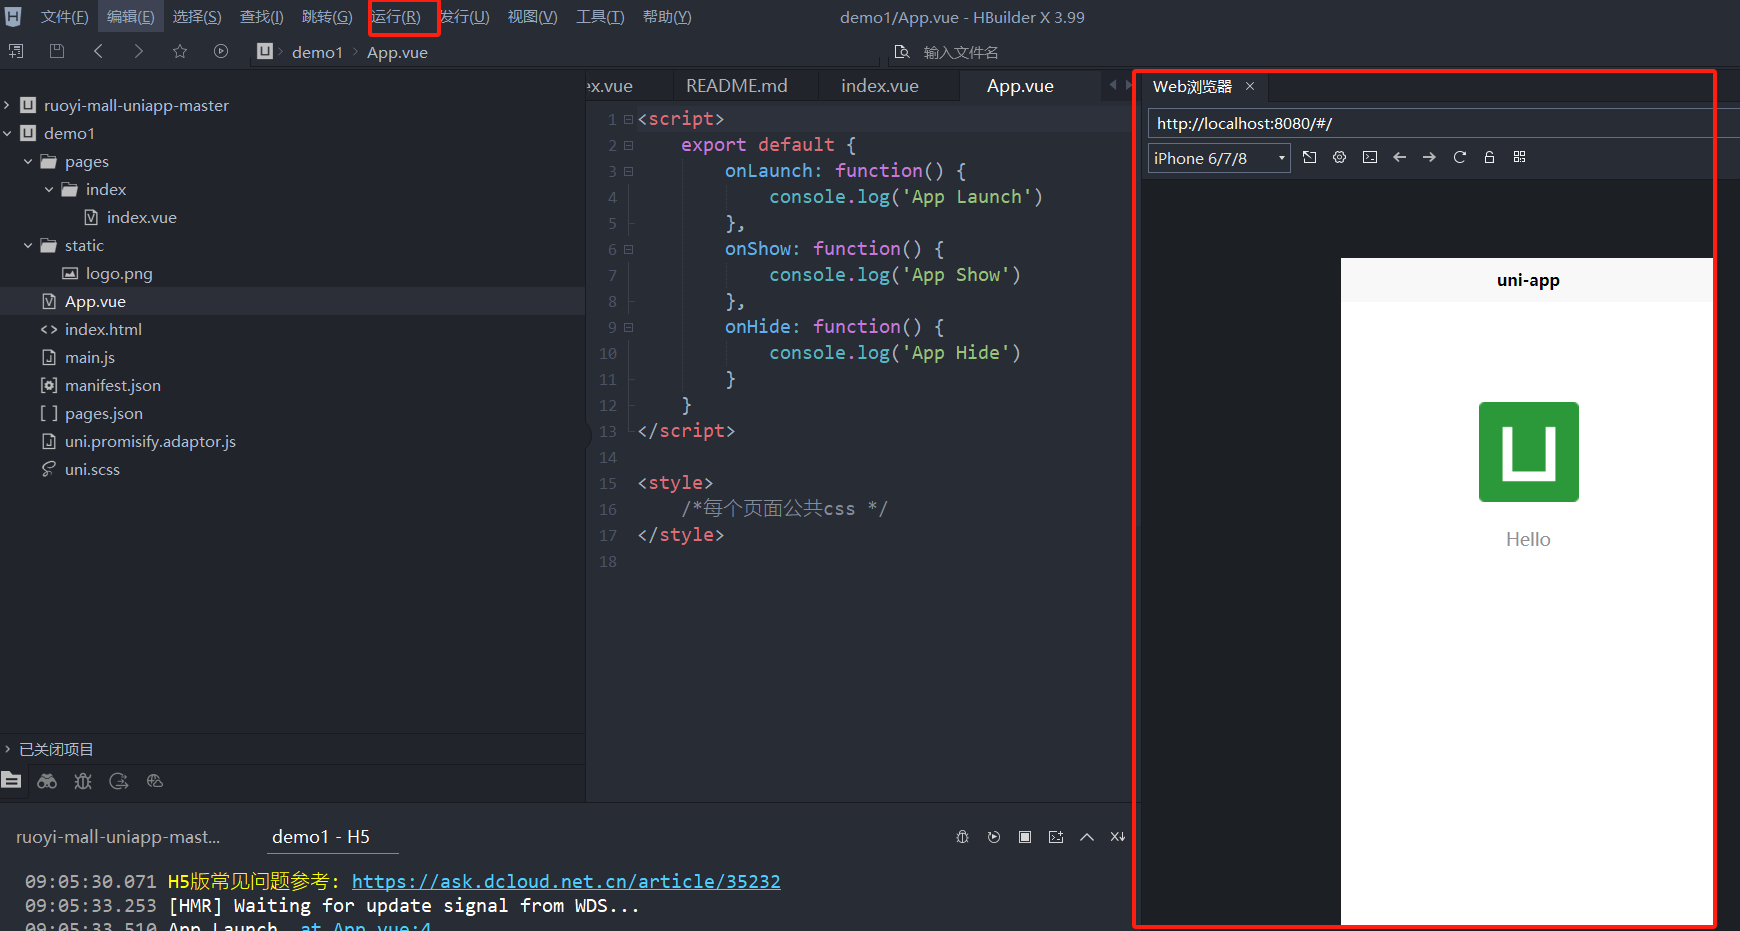Select the demo1 - H5 console tab

pyautogui.click(x=321, y=837)
